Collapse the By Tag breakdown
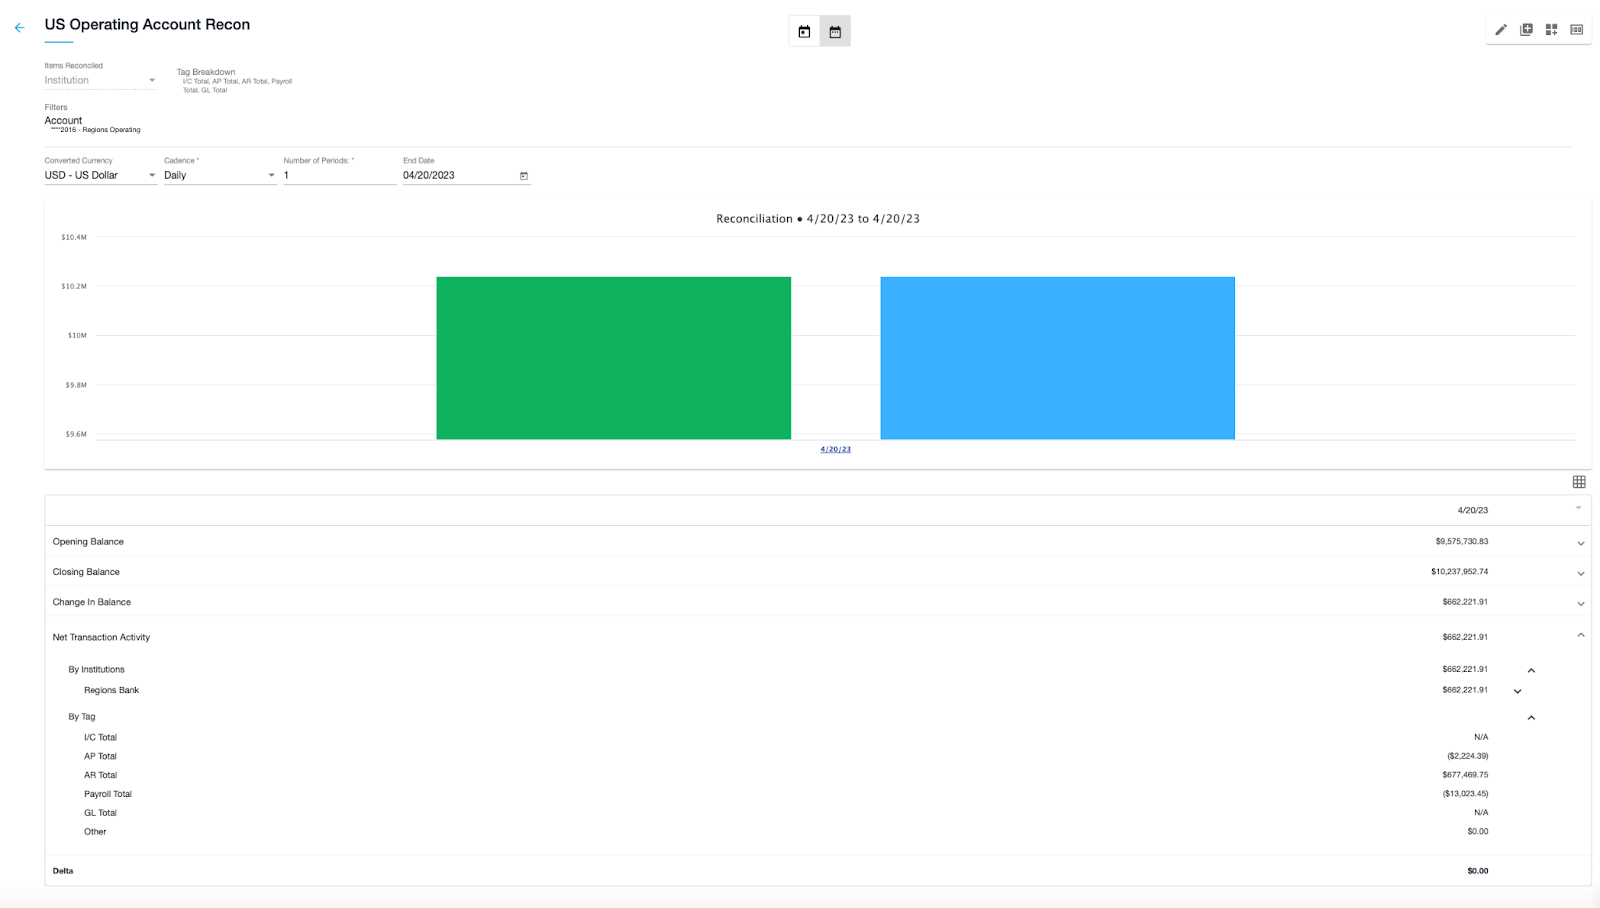 tap(1531, 718)
